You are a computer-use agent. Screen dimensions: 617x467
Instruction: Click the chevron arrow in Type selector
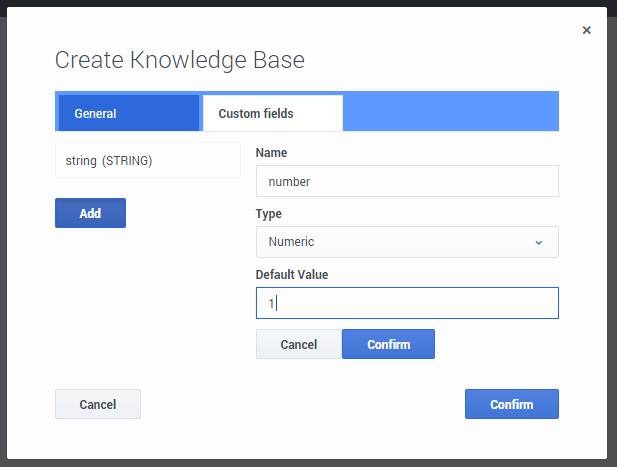point(538,242)
